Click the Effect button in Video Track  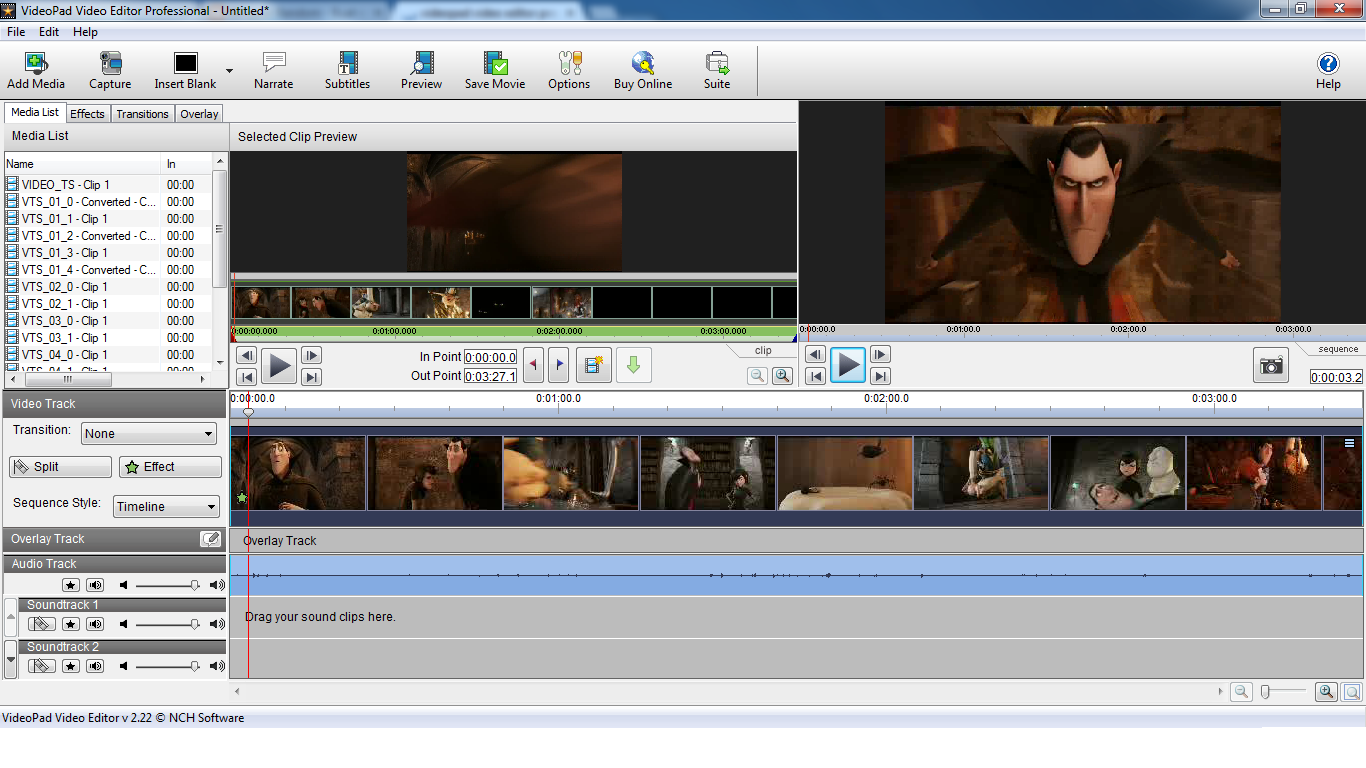tap(170, 467)
